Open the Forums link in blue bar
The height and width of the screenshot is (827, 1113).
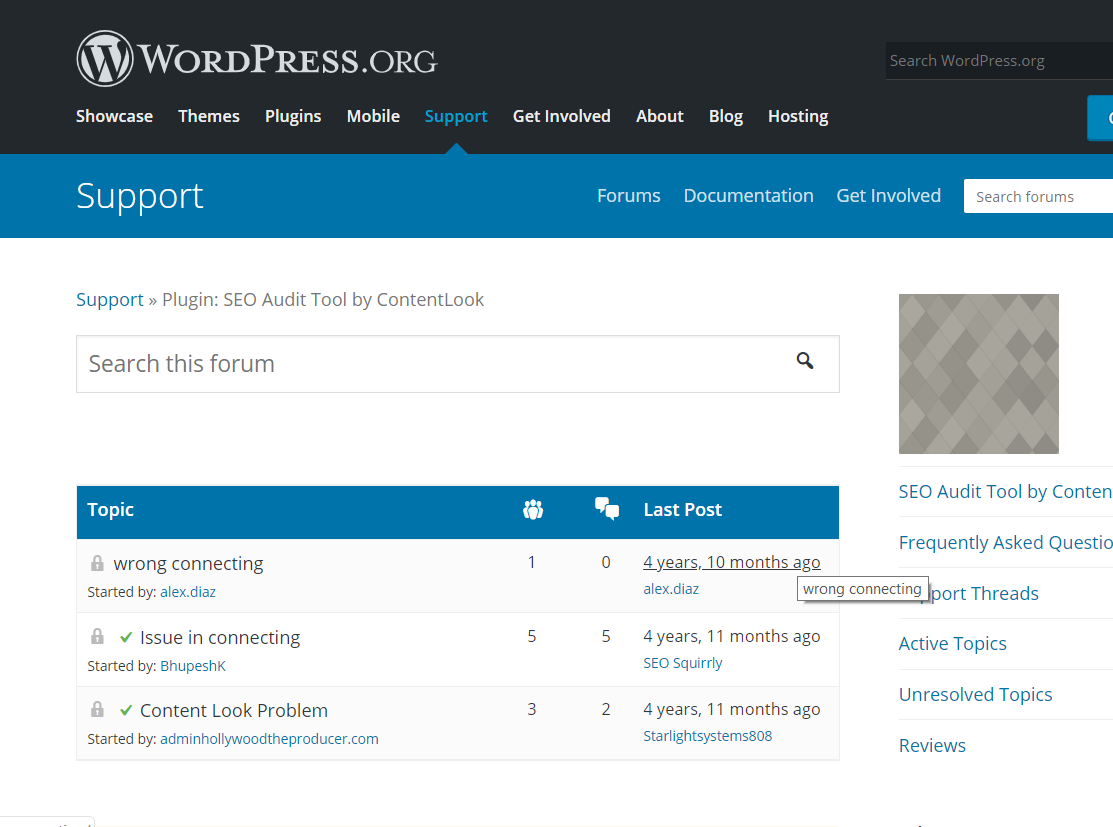click(x=629, y=196)
